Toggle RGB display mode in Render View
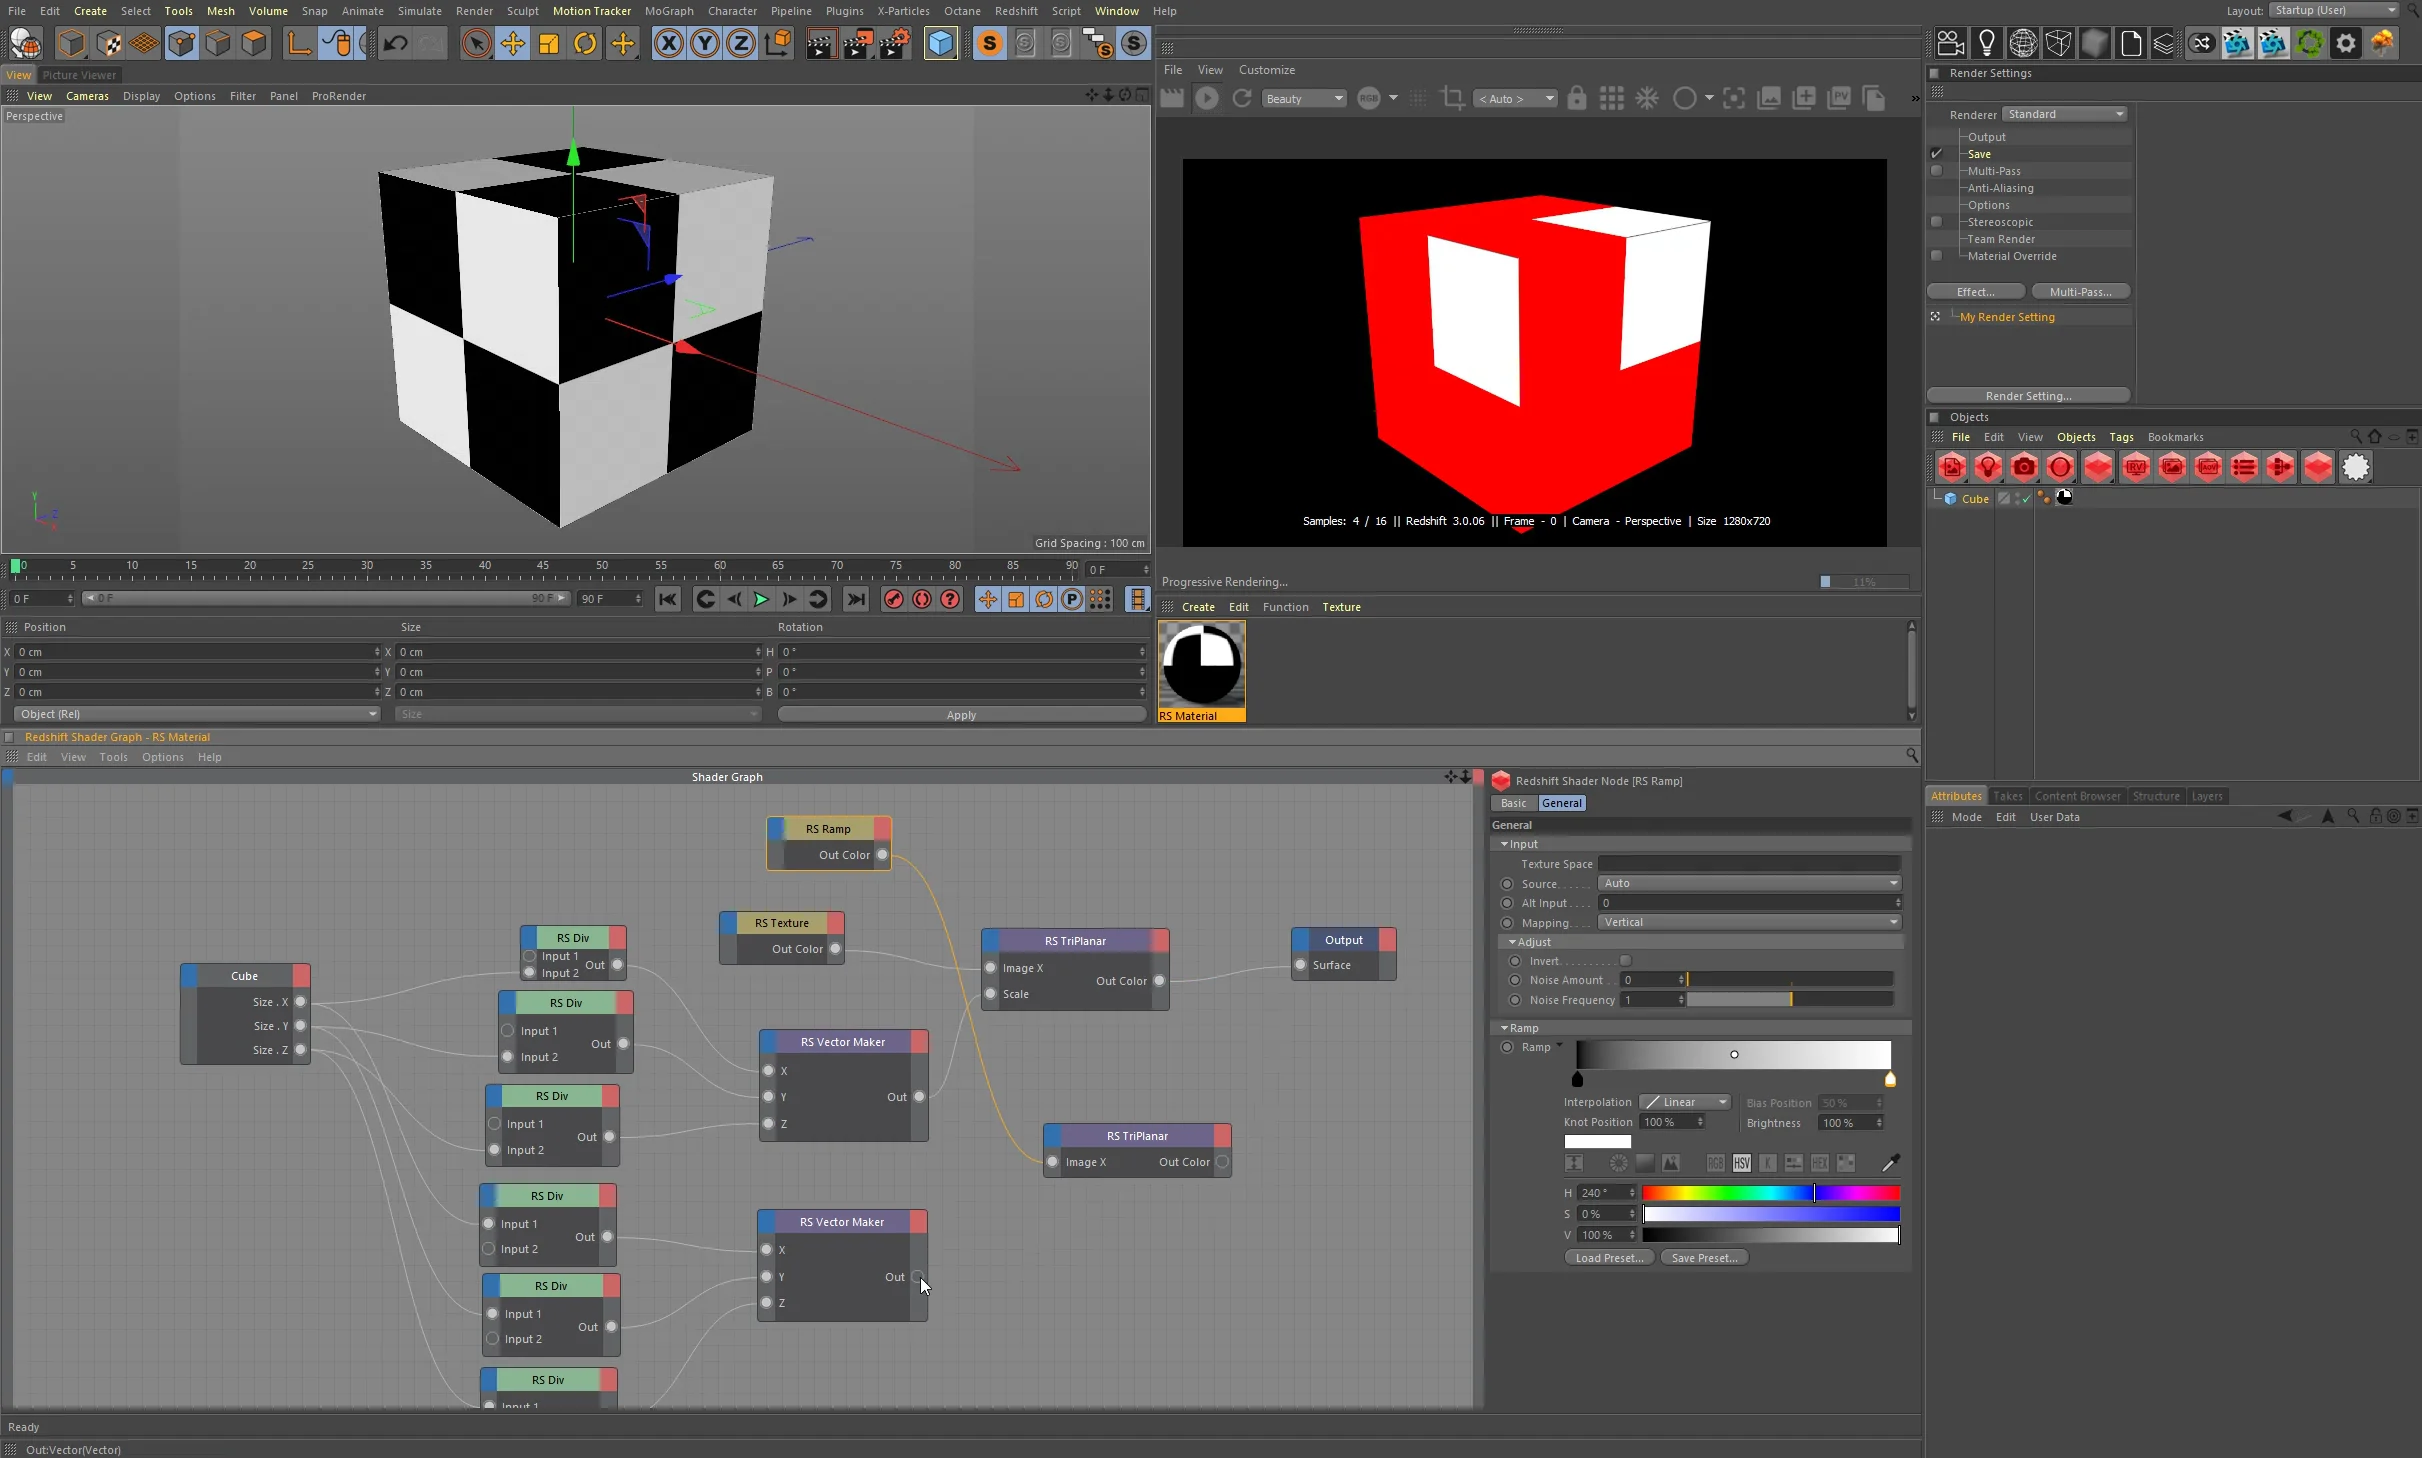Screen dimensions: 2422x1458 (1368, 98)
